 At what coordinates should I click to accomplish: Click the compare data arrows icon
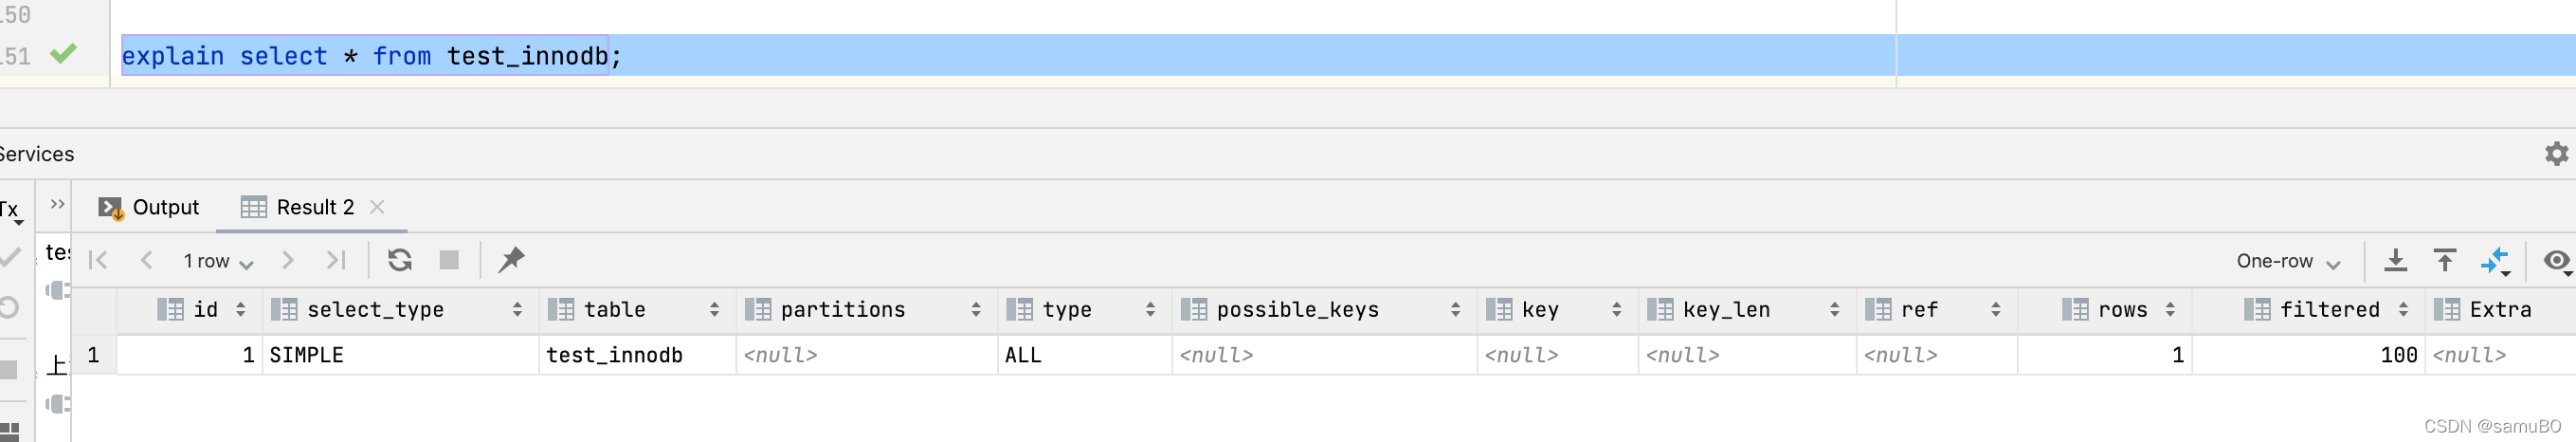(2495, 261)
